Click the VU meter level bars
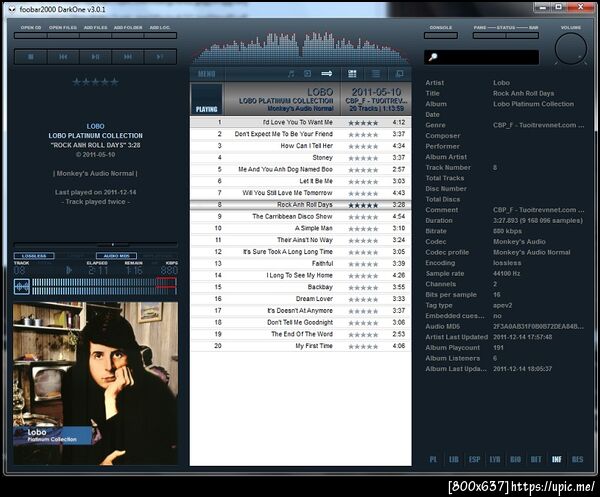 (104, 287)
